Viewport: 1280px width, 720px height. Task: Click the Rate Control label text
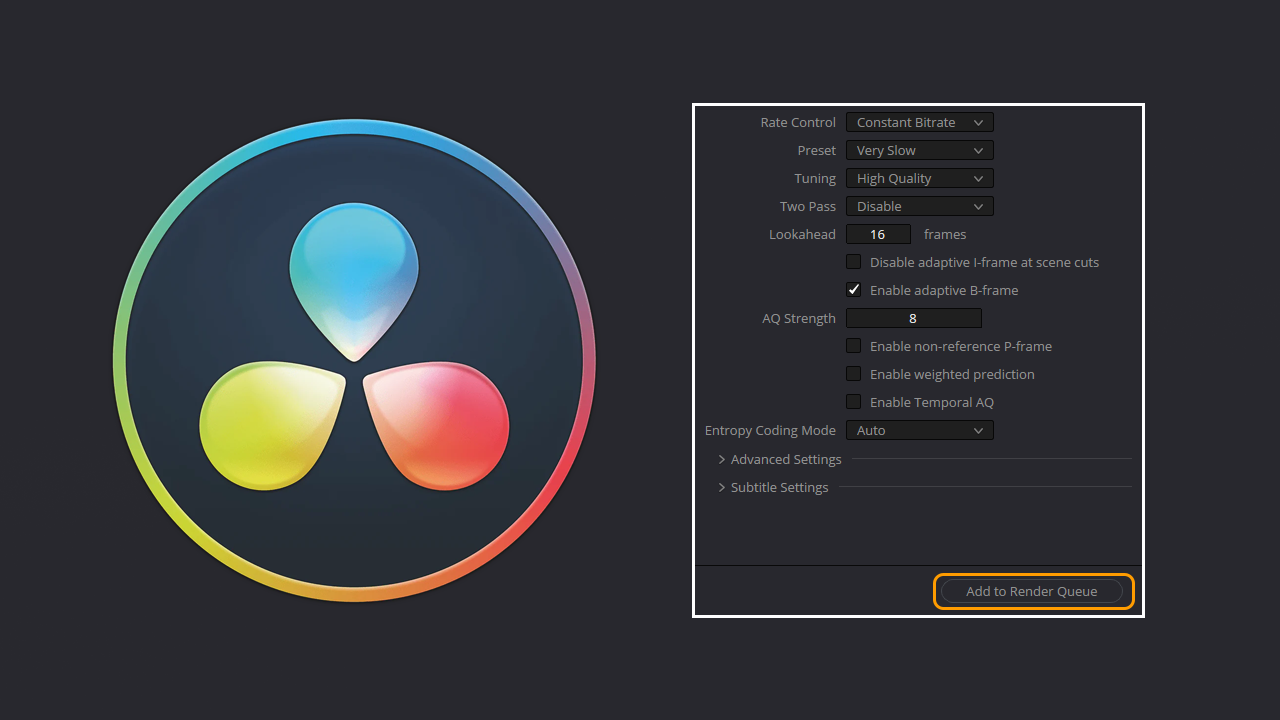798,122
